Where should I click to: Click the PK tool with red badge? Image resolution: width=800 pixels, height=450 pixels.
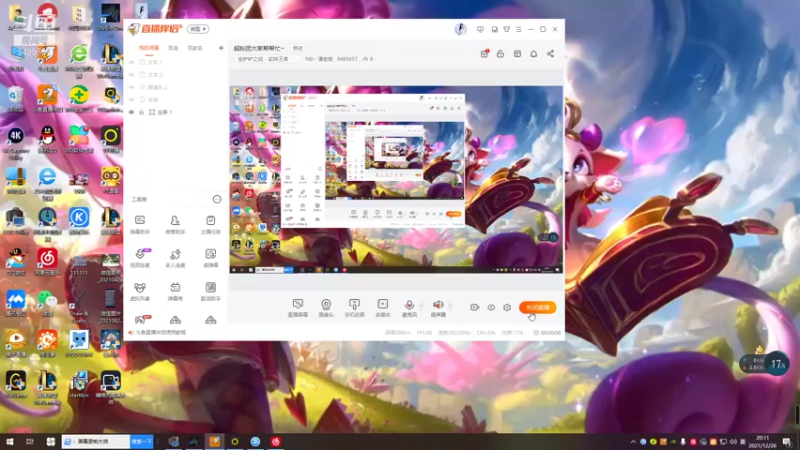pyautogui.click(x=141, y=320)
